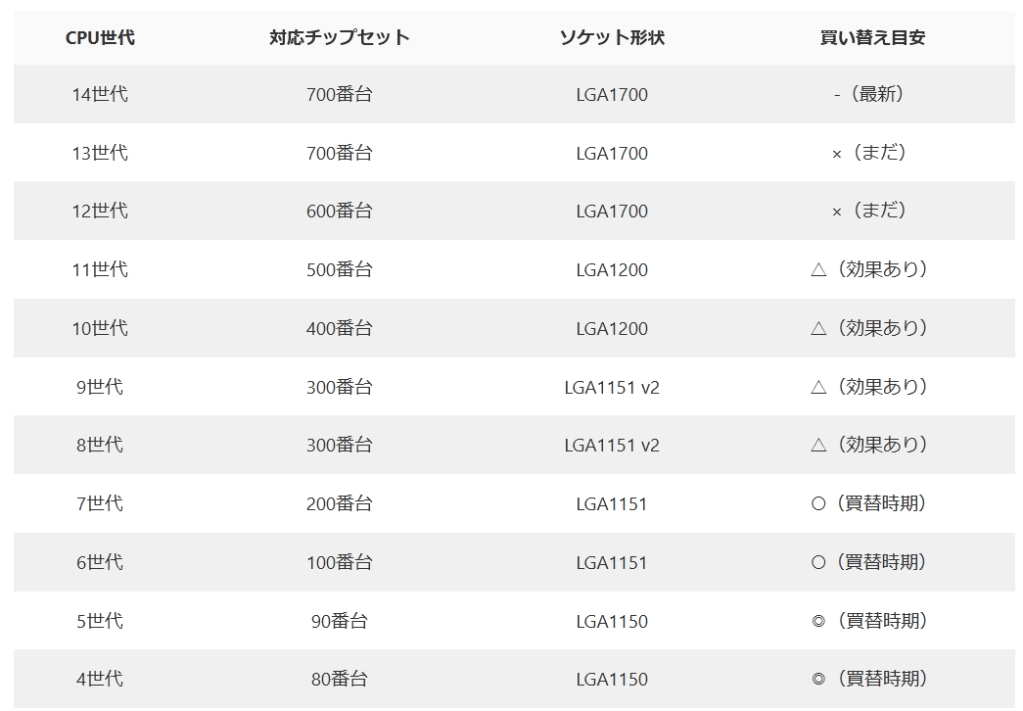
Task: Select the 600番台 chipset cell
Action: point(339,211)
